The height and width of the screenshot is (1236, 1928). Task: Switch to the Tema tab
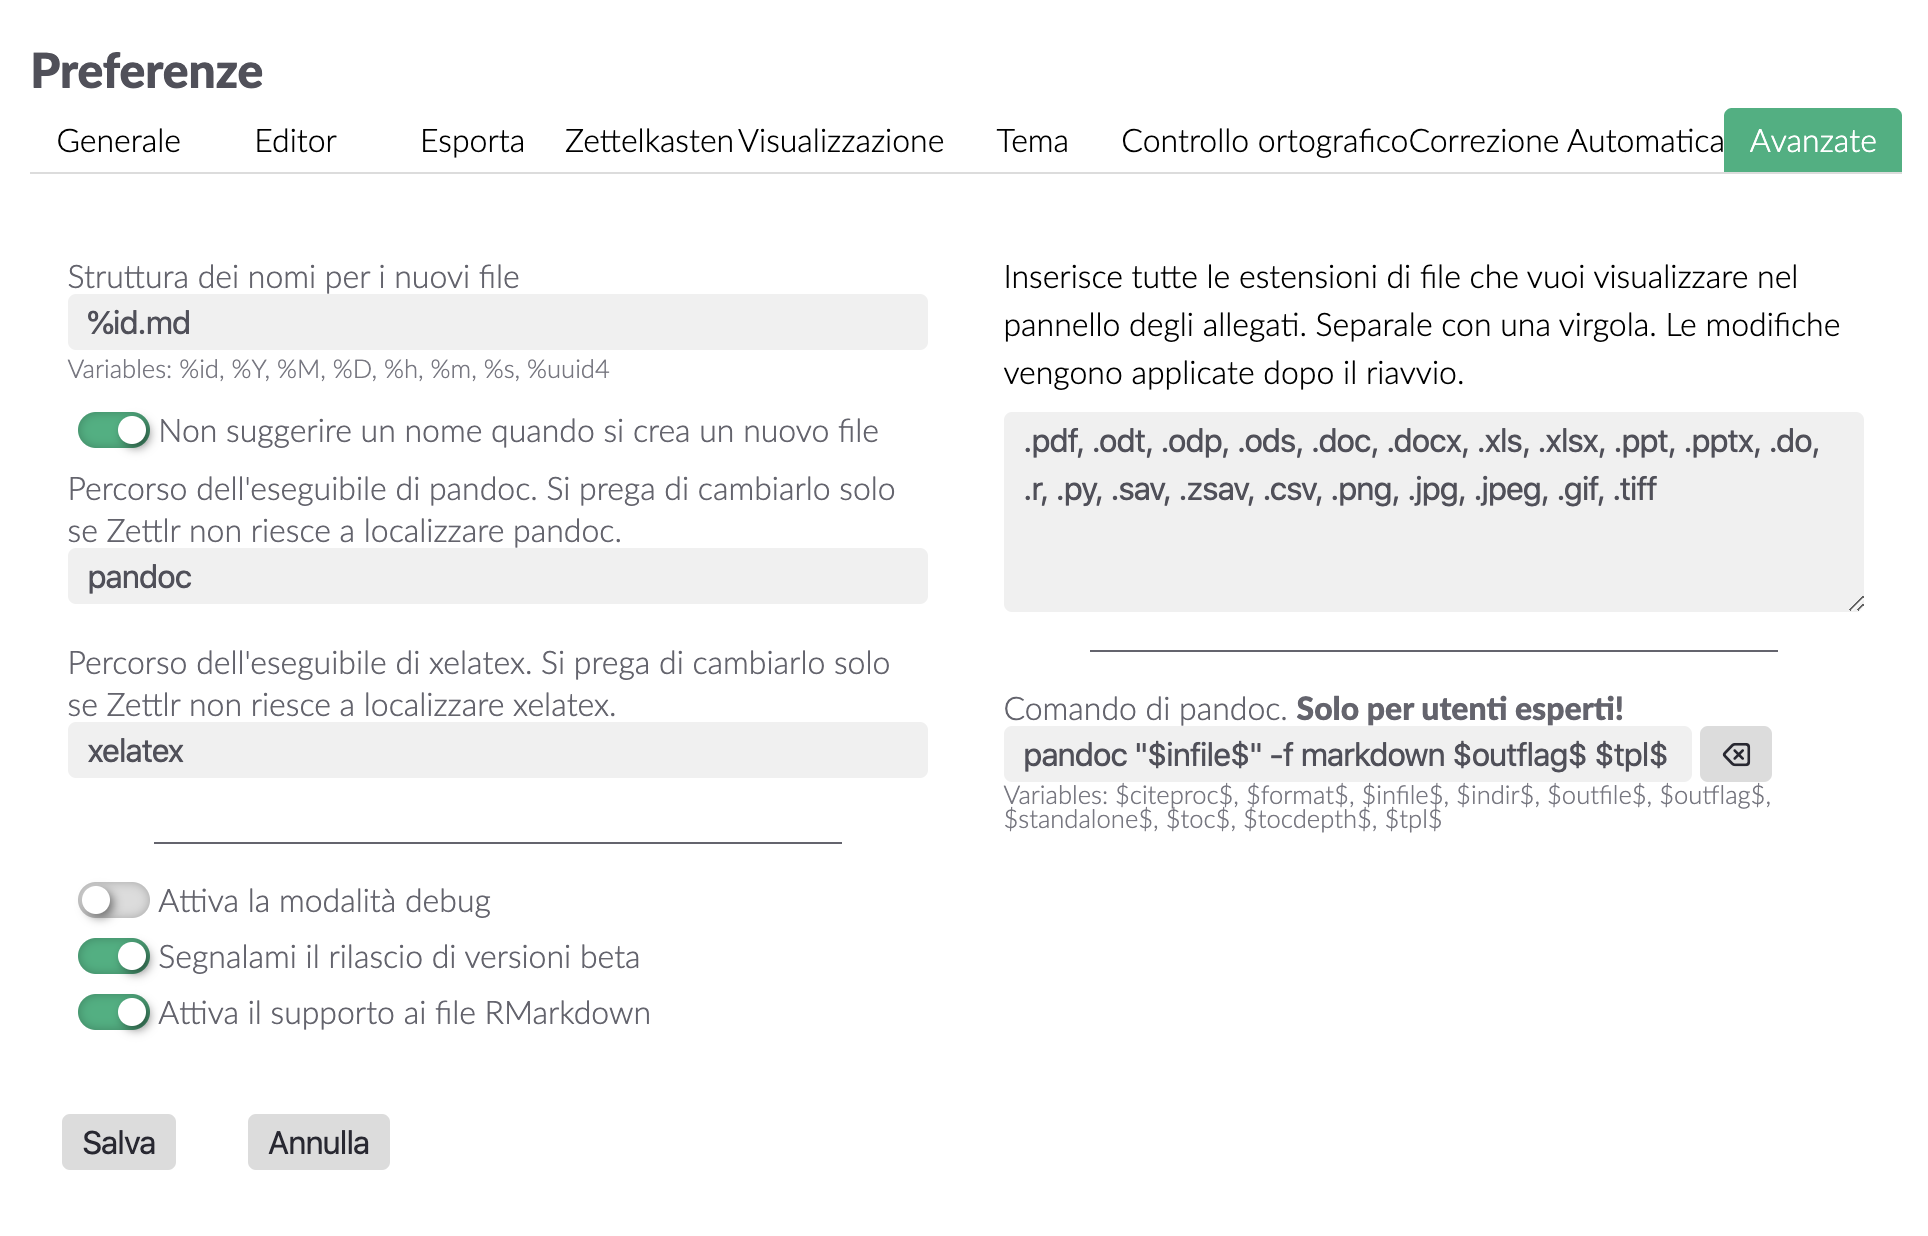tap(1032, 141)
